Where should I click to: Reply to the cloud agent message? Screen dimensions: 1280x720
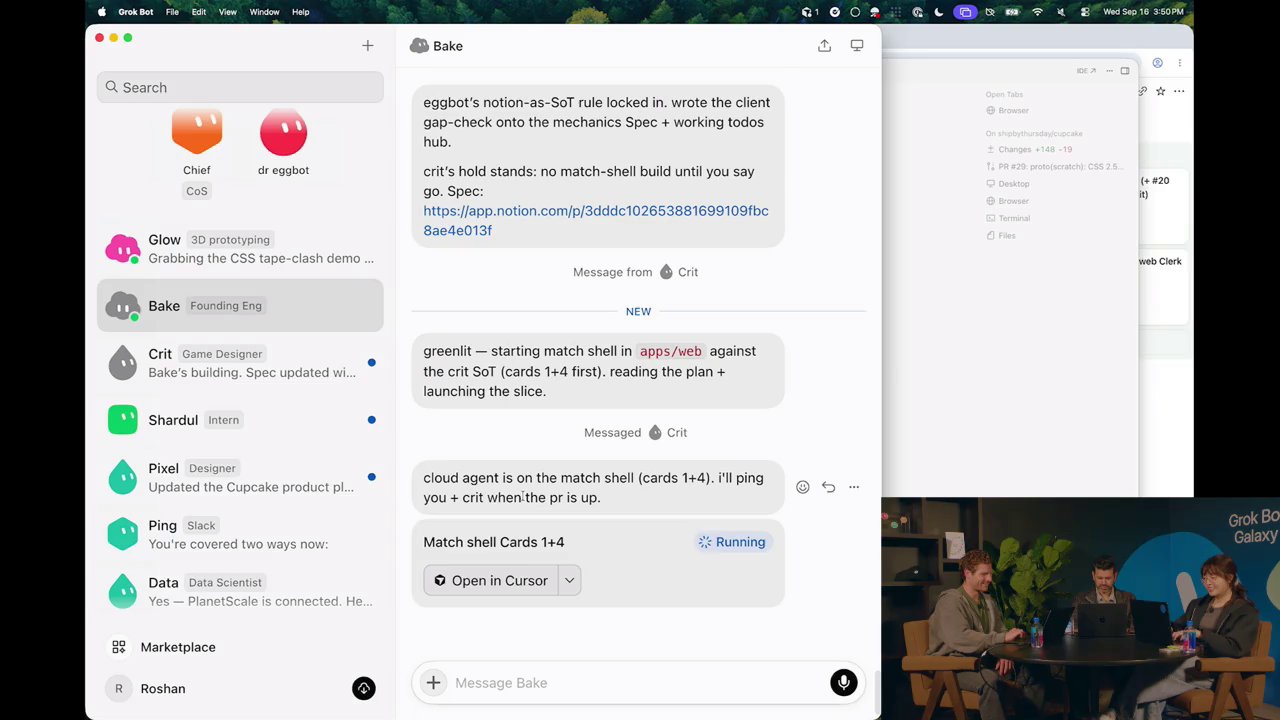828,487
